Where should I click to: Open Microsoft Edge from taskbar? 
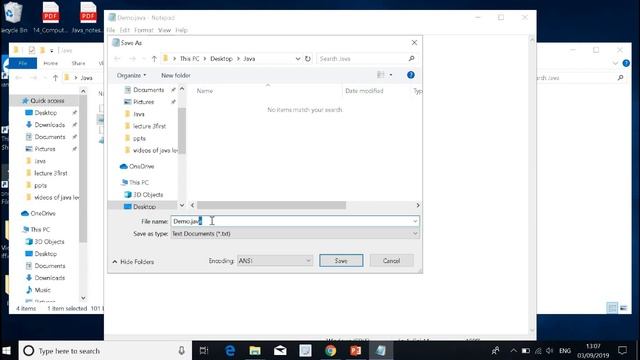[230, 351]
